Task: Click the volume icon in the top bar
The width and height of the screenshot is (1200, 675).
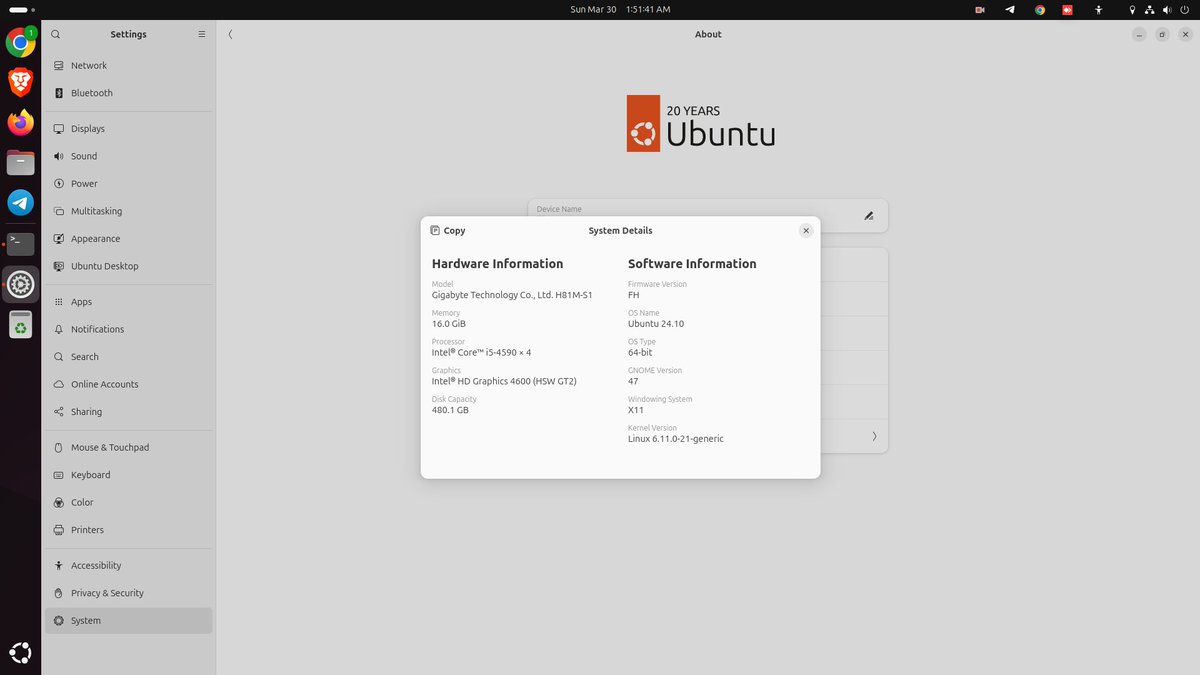Action: [1167, 9]
